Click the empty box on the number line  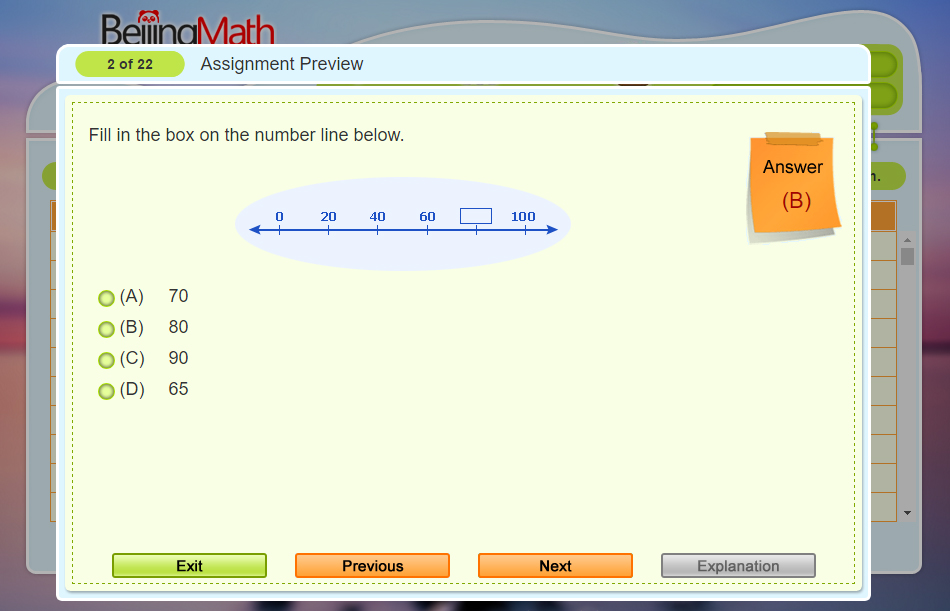(x=476, y=216)
